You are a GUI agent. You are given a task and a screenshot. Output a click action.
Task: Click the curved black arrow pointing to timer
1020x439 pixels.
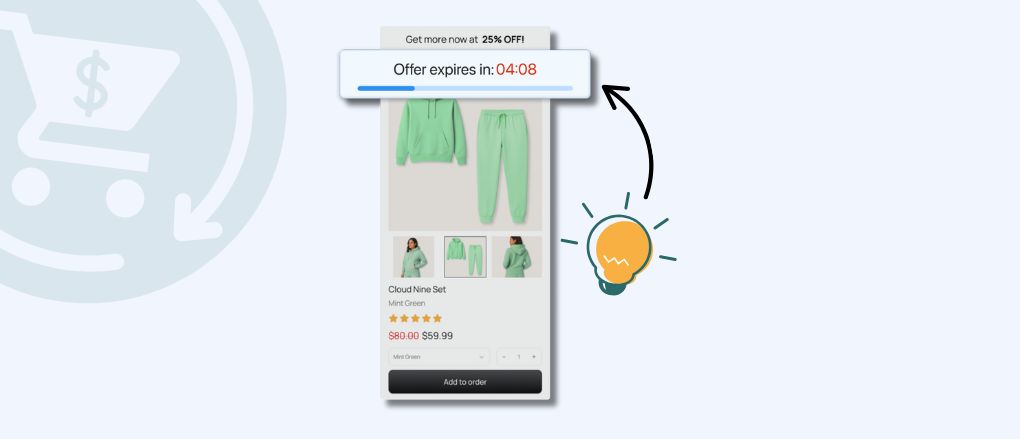[632, 140]
